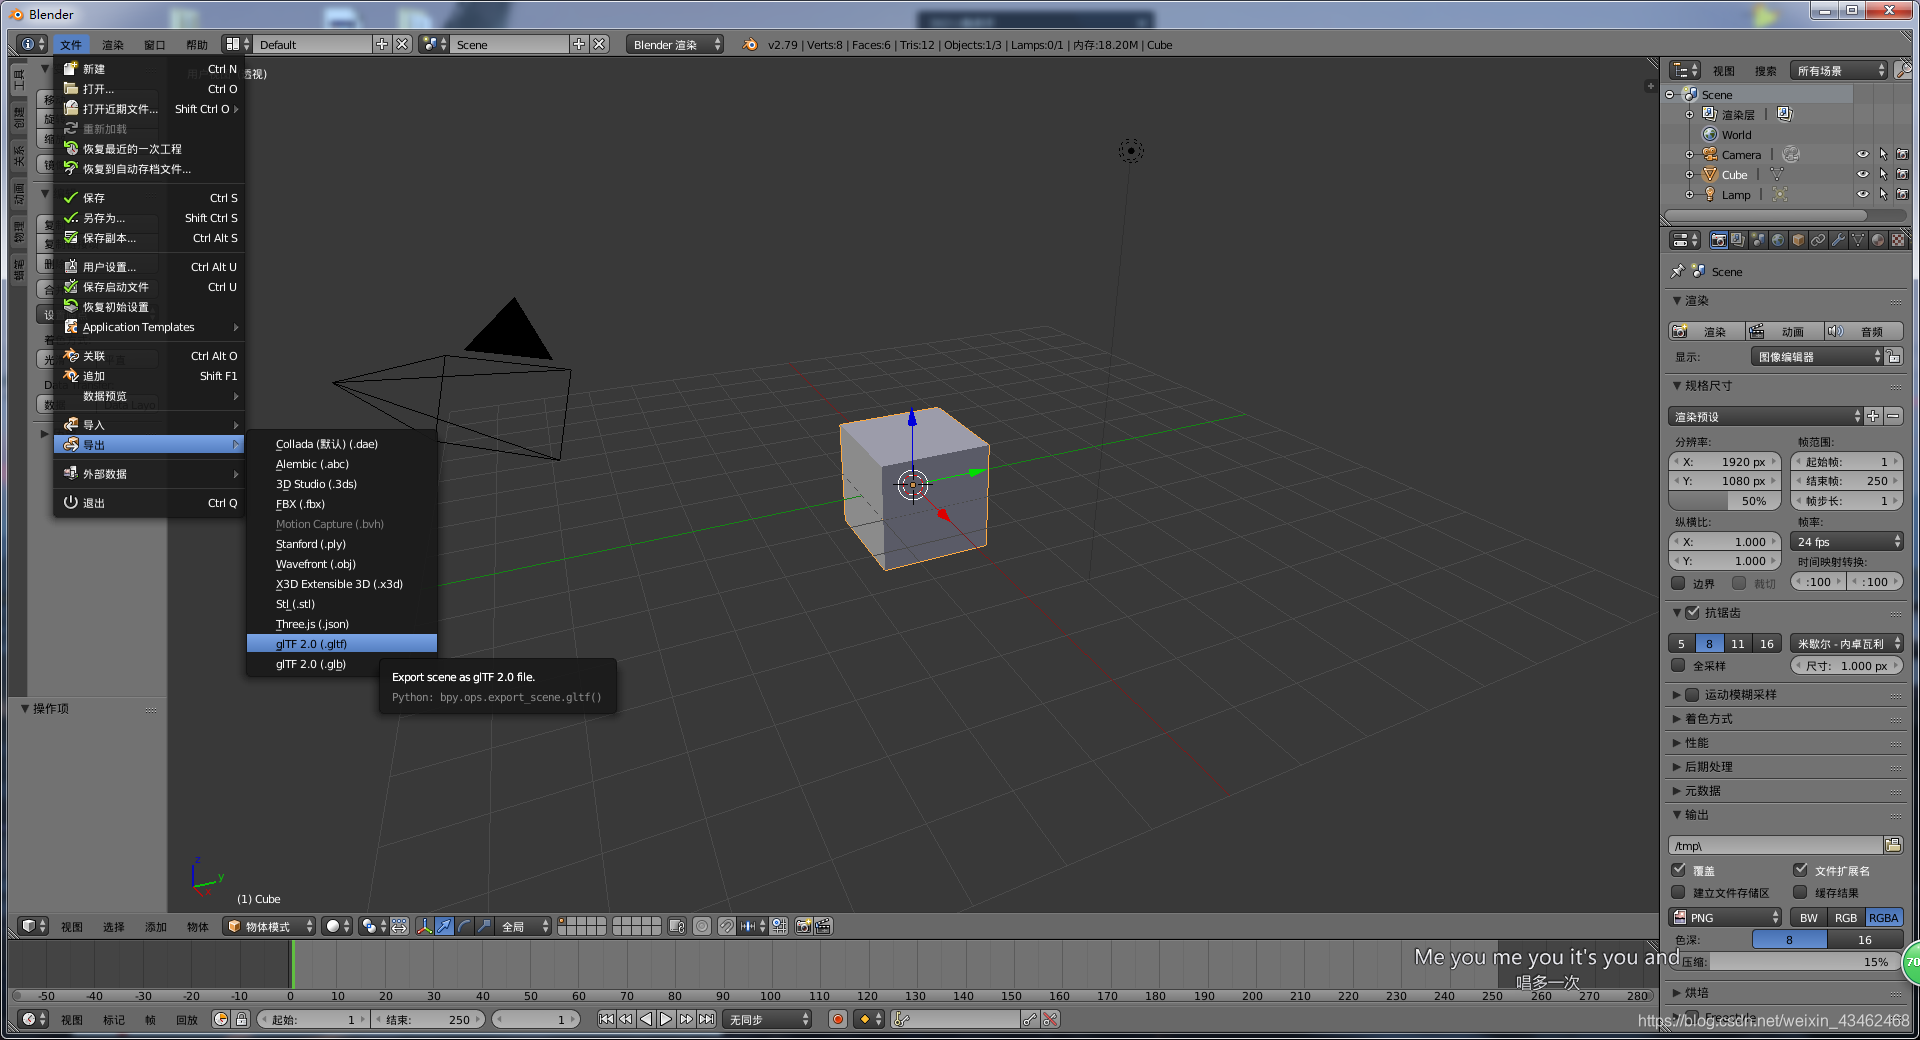Click the outliner search magnifier icon
This screenshot has width=1920, height=1040.
click(1903, 70)
